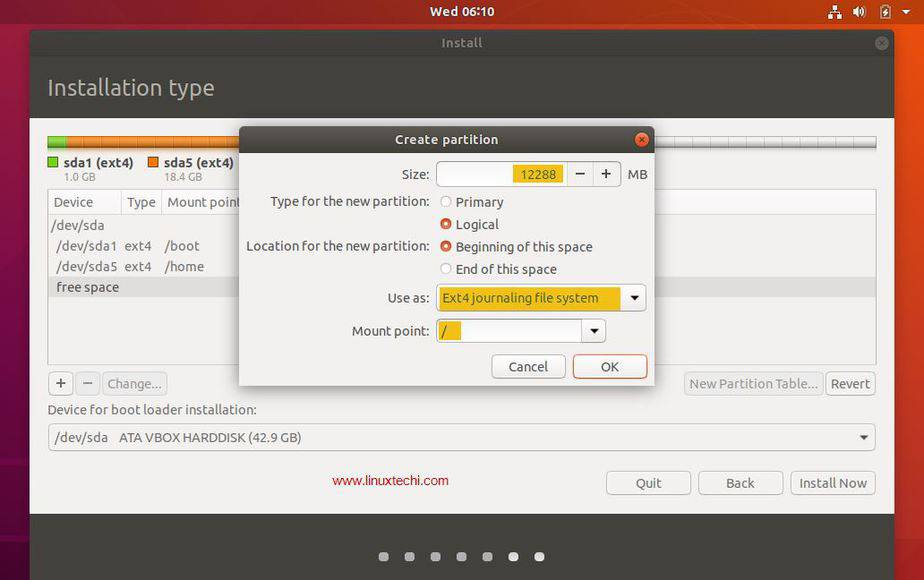The width and height of the screenshot is (924, 580).
Task: Open the network indicator in the top bar
Action: click(836, 11)
